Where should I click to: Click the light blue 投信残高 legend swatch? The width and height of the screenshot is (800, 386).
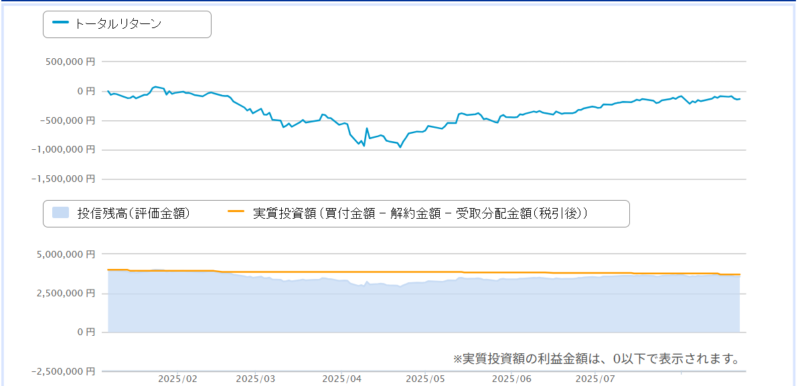pyautogui.click(x=60, y=213)
